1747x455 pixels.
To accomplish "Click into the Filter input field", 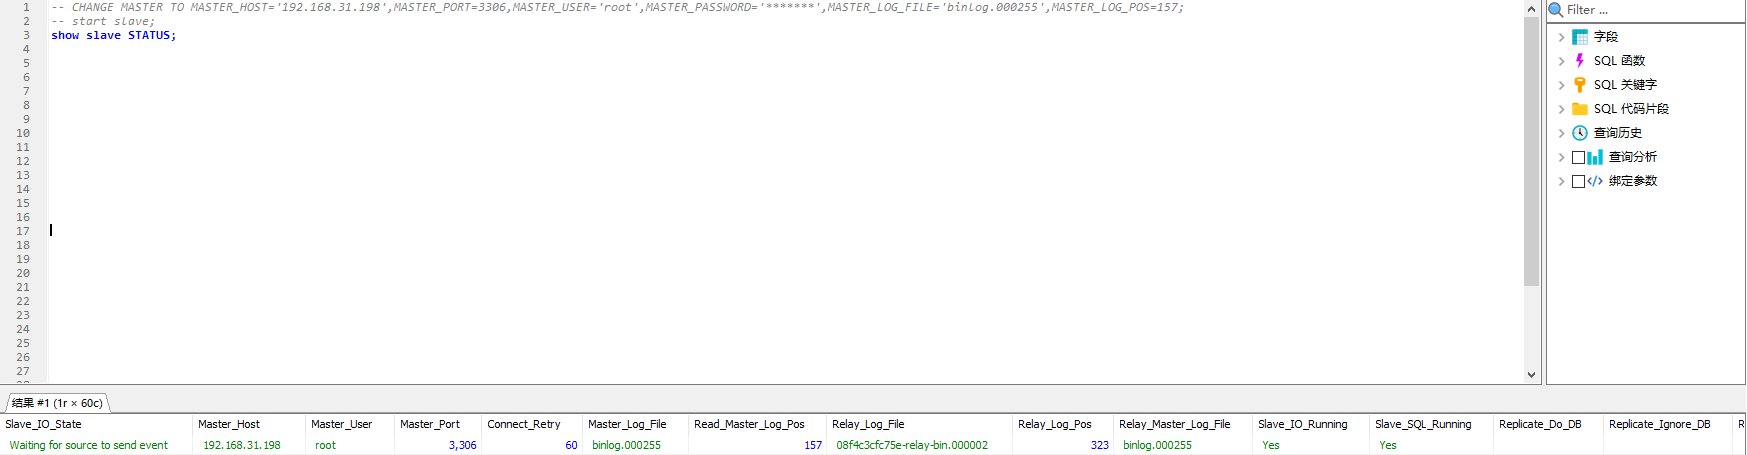I will click(x=1650, y=10).
